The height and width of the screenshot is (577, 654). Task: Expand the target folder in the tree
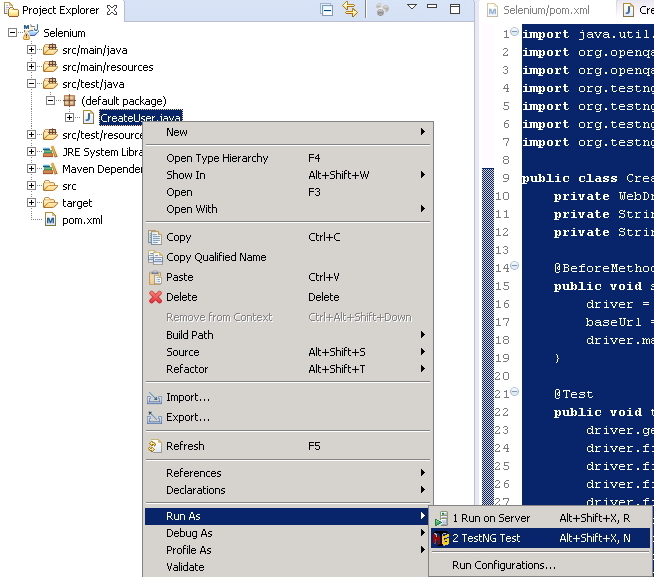pyautogui.click(x=32, y=203)
